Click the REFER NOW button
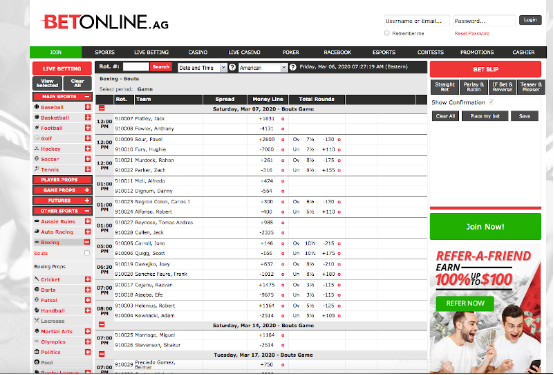This screenshot has width=554, height=375. [465, 303]
